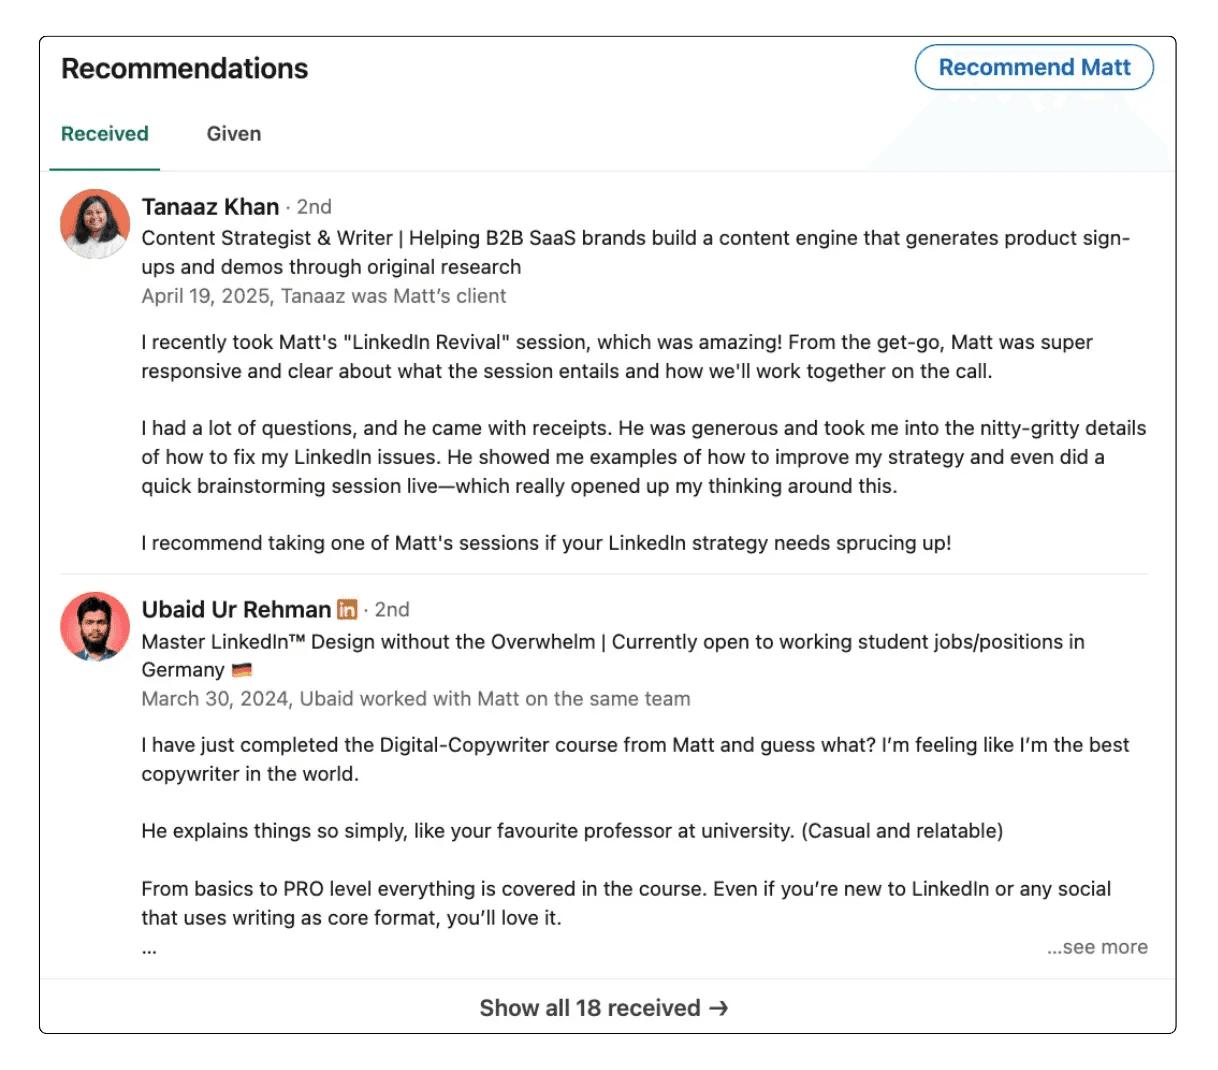Click Tanaaz's Content Strategist headline text

636,252
